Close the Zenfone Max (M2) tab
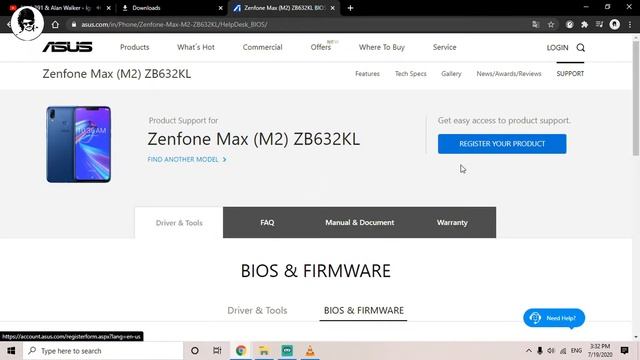The image size is (640, 360). 333,8
